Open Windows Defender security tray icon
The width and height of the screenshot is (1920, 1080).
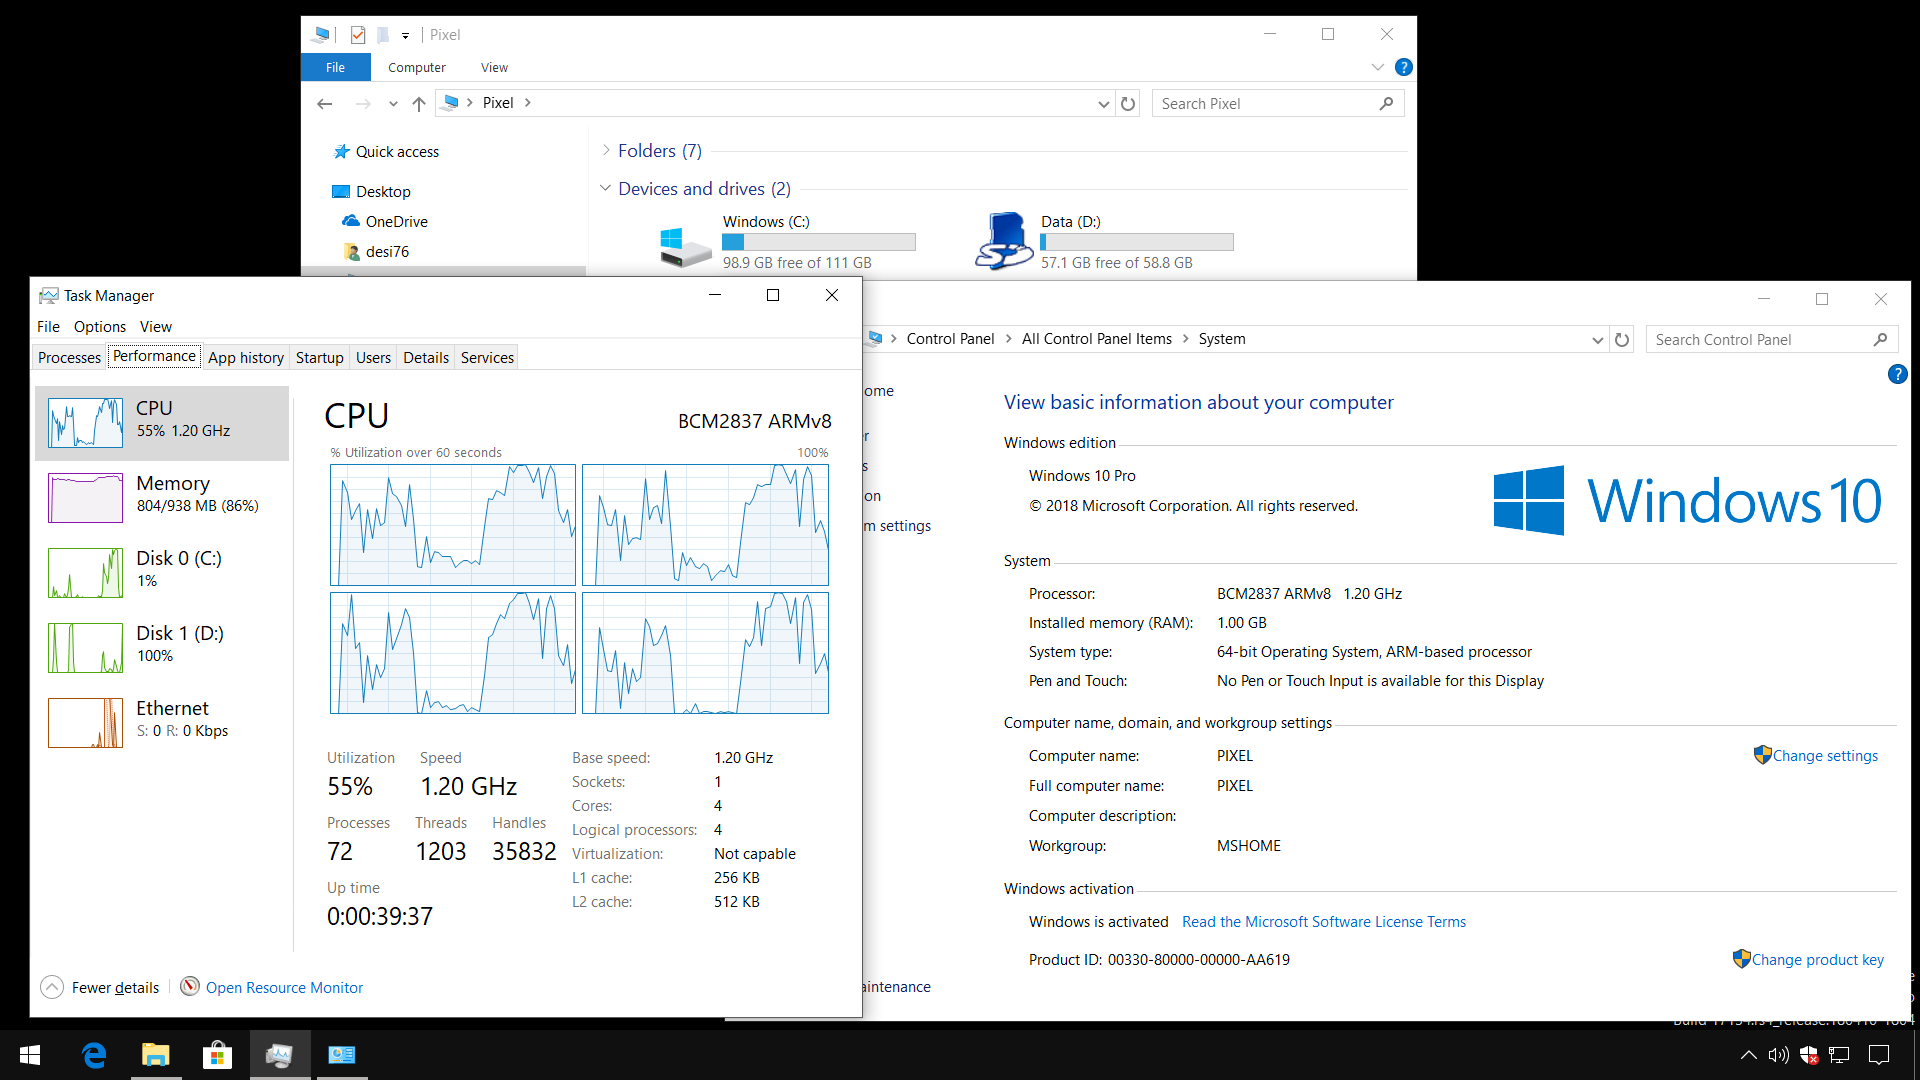pyautogui.click(x=1809, y=1055)
